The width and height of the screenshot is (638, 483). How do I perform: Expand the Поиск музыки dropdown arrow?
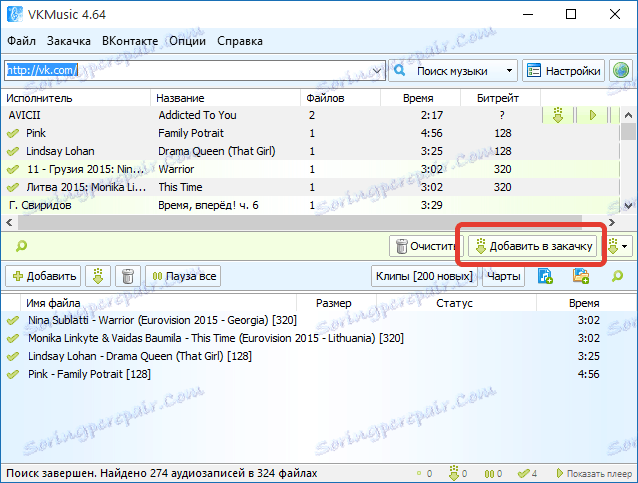point(509,71)
